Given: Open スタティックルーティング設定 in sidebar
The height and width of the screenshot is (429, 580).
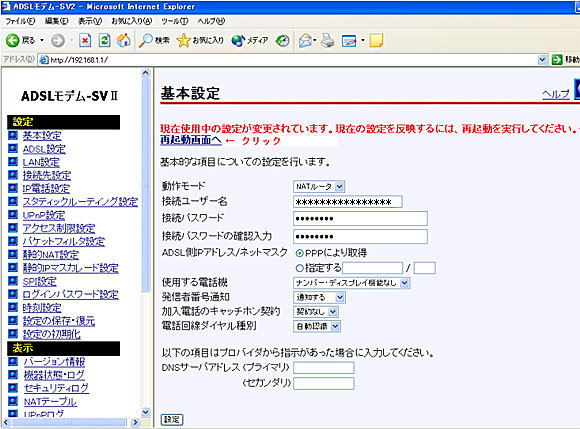Looking at the screenshot, I should point(80,202).
